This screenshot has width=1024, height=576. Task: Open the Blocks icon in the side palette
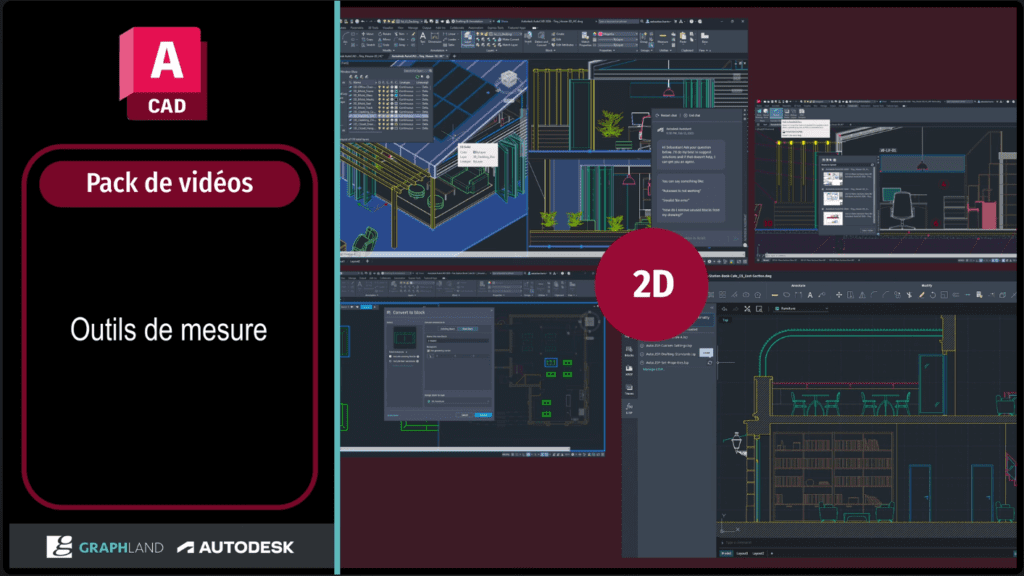point(629,348)
